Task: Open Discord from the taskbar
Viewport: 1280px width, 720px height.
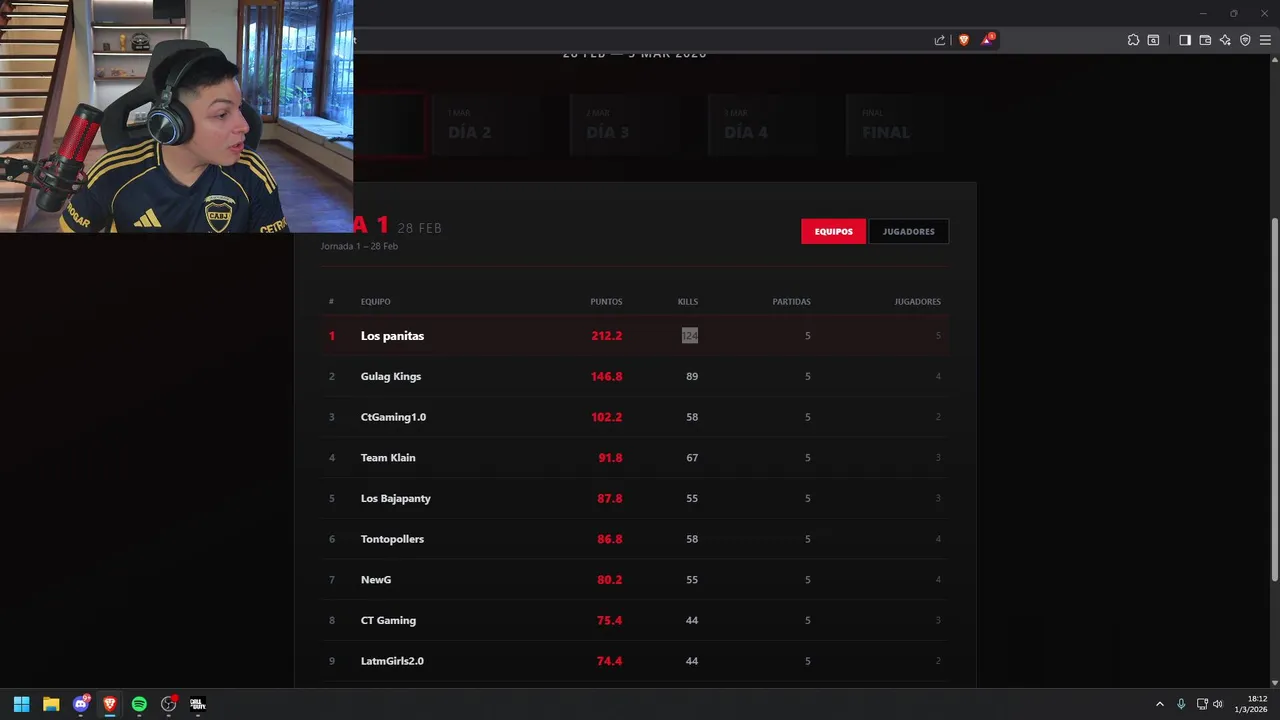Action: [81, 704]
